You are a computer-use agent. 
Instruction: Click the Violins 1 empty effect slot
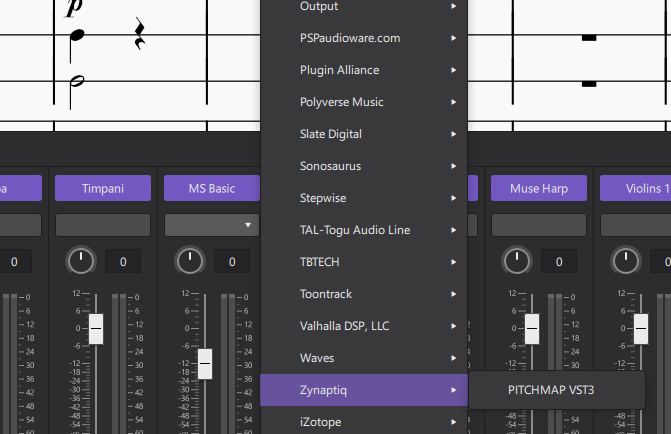point(636,225)
